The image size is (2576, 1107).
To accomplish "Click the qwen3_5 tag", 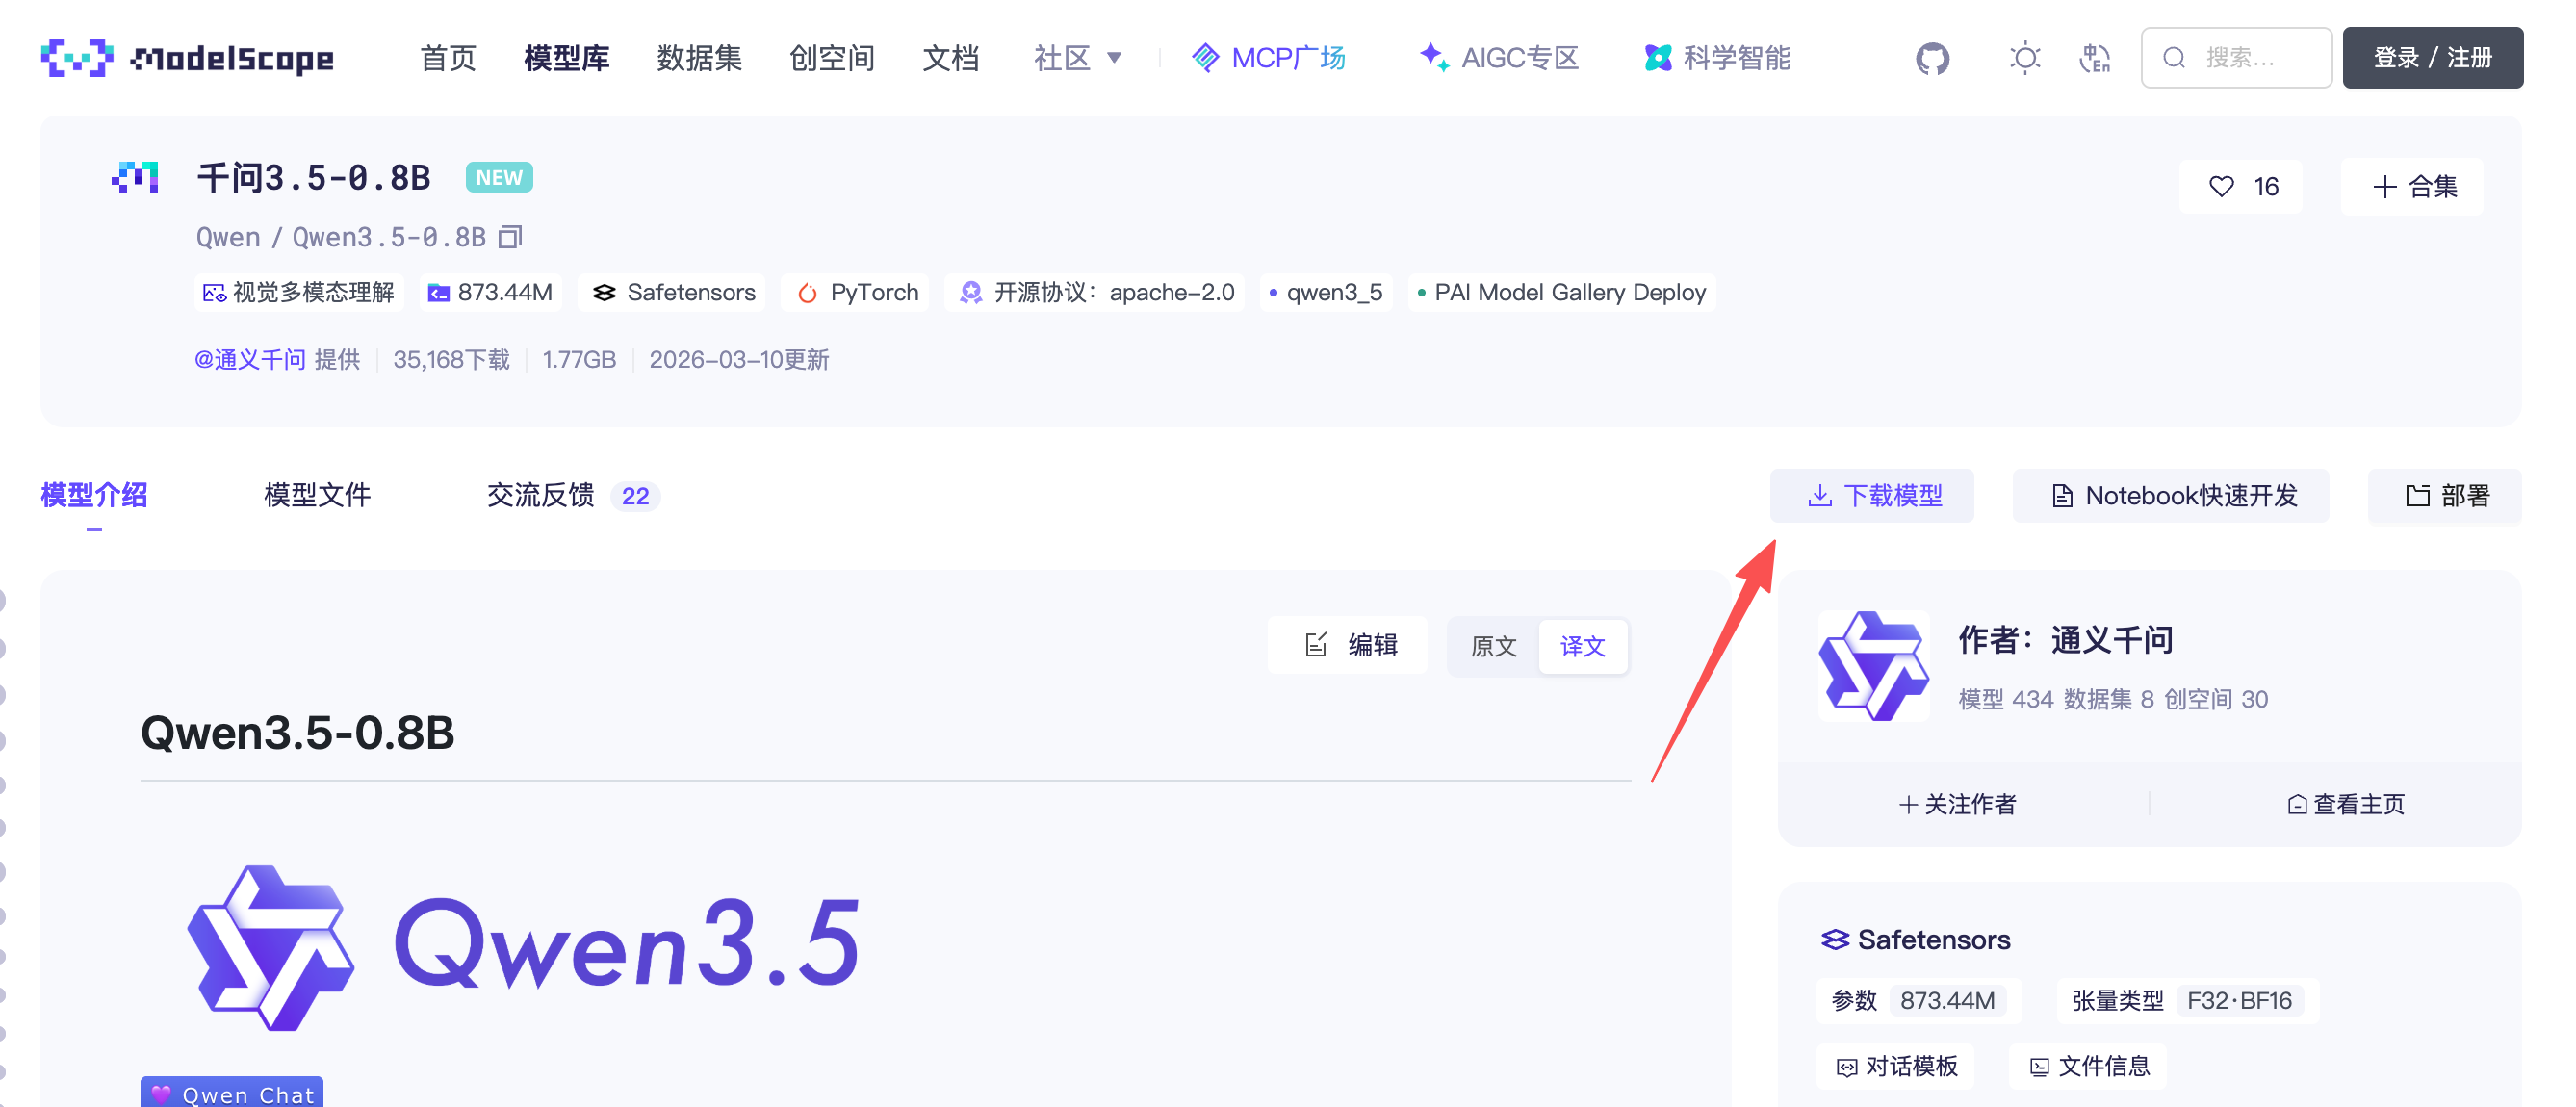I will pos(1325,293).
